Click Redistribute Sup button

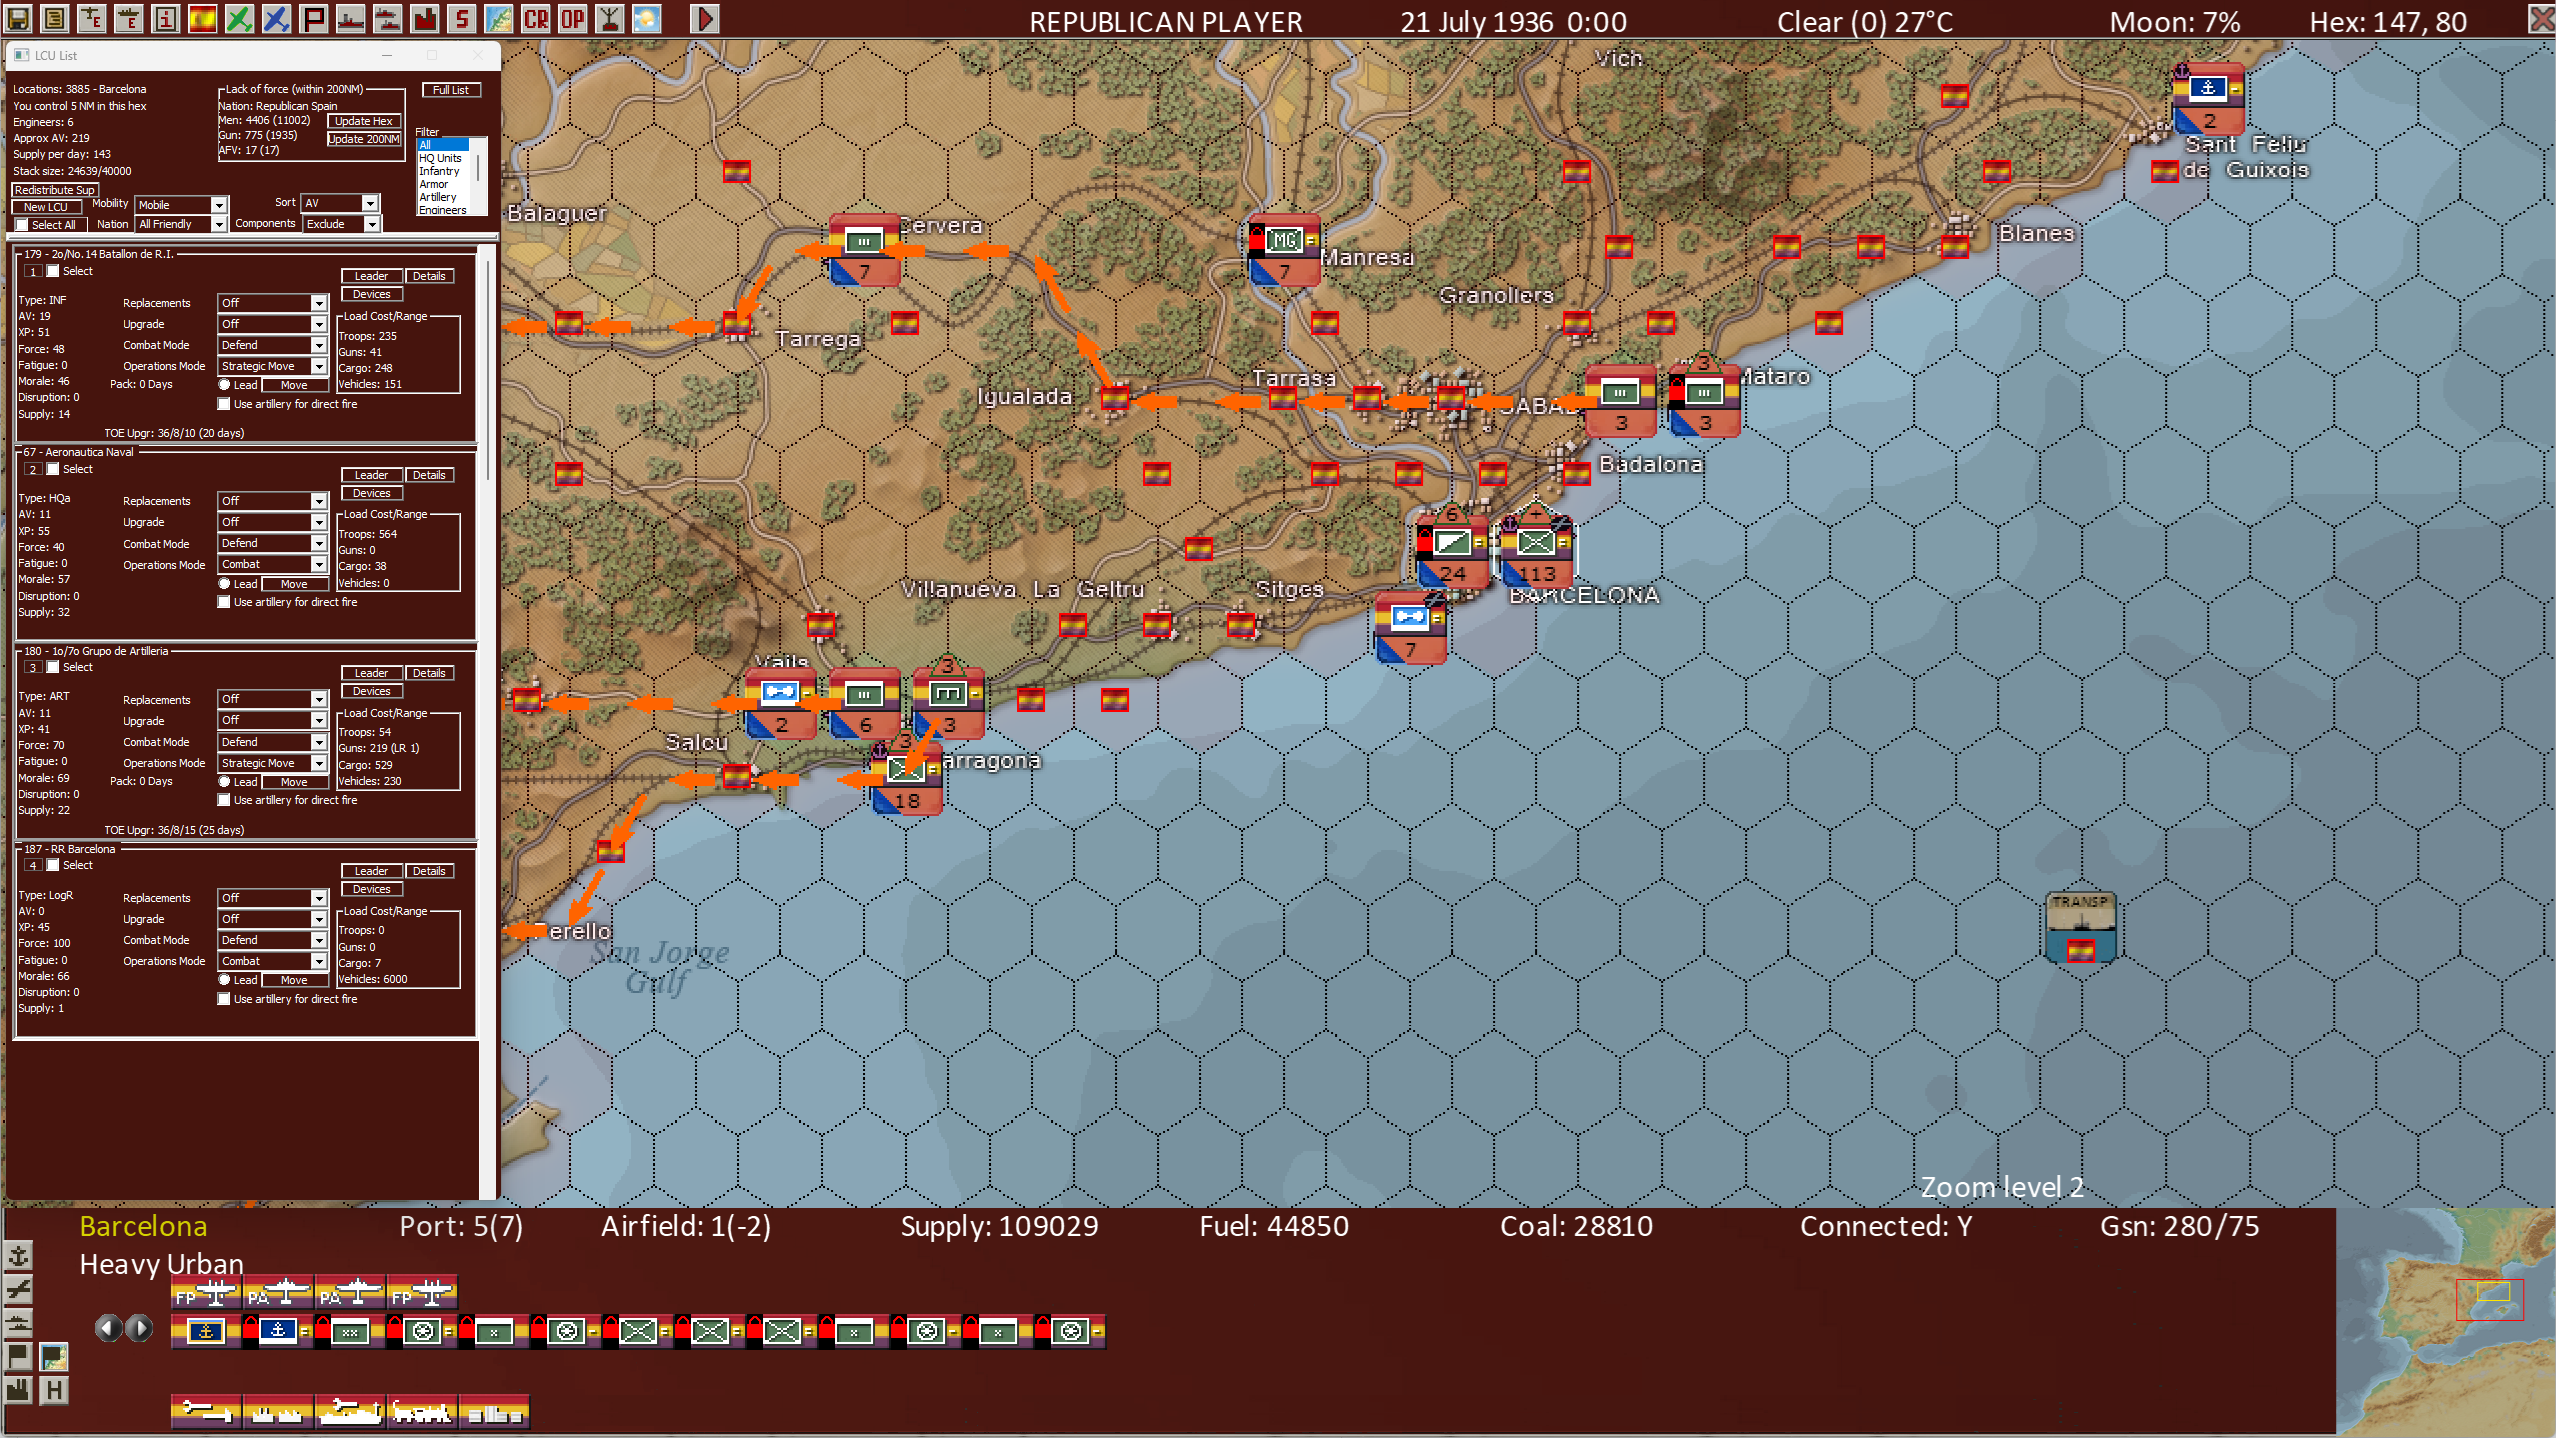55,190
